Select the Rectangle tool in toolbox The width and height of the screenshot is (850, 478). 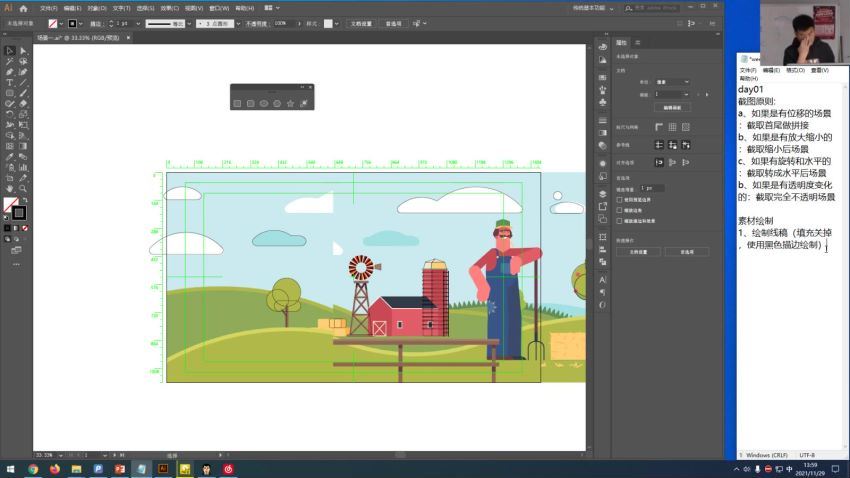pyautogui.click(x=10, y=93)
